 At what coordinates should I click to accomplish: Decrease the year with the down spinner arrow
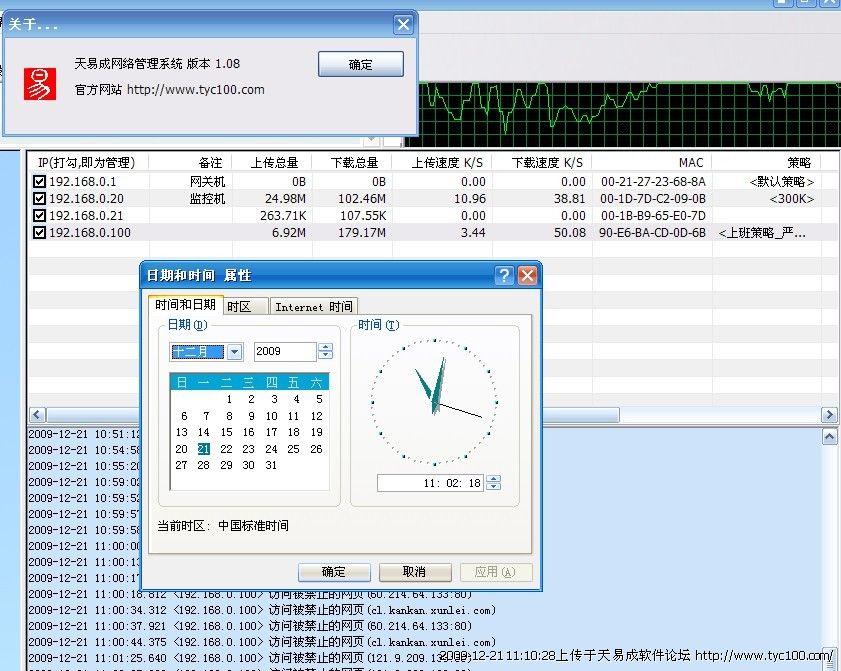(x=325, y=356)
